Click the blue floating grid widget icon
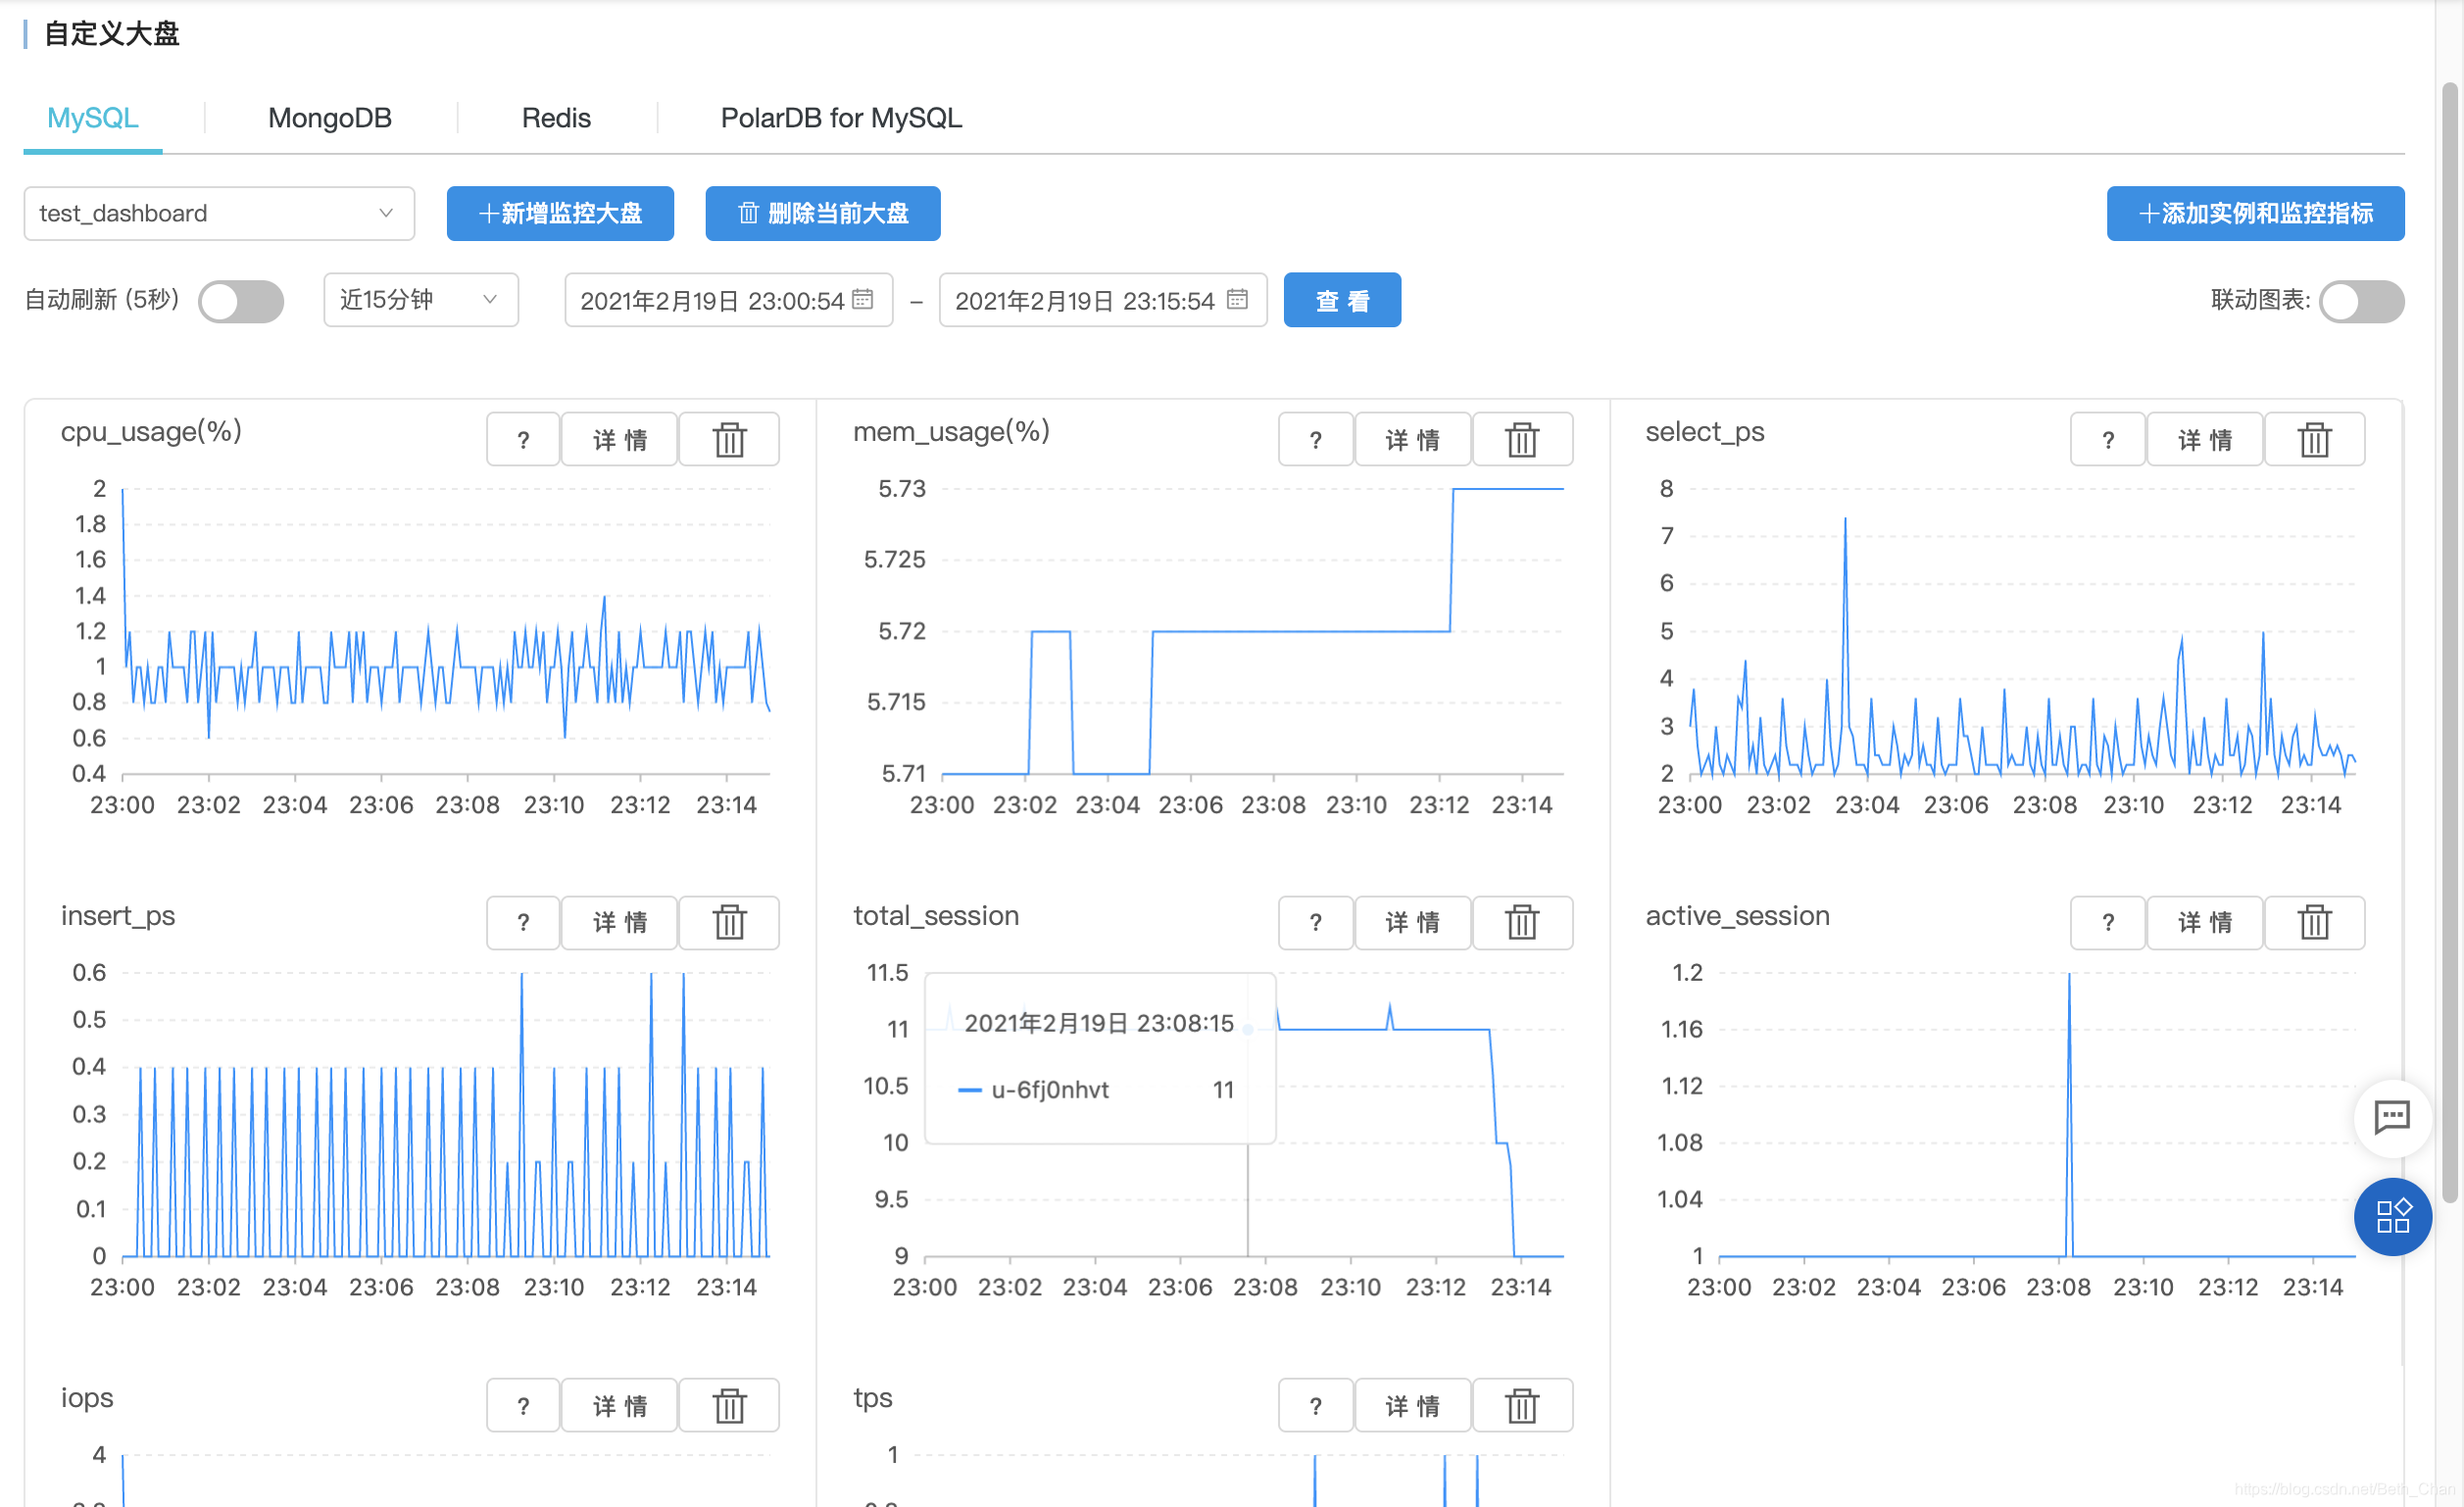The height and width of the screenshot is (1507, 2464). point(2391,1216)
